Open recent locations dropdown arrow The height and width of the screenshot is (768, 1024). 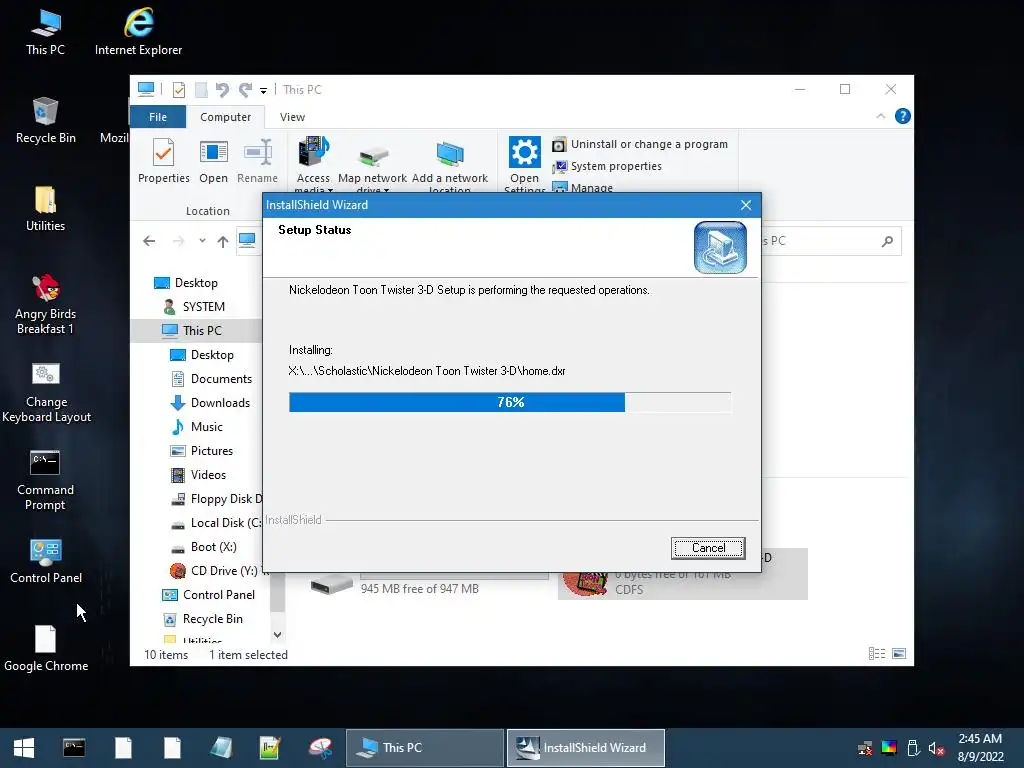click(x=202, y=241)
